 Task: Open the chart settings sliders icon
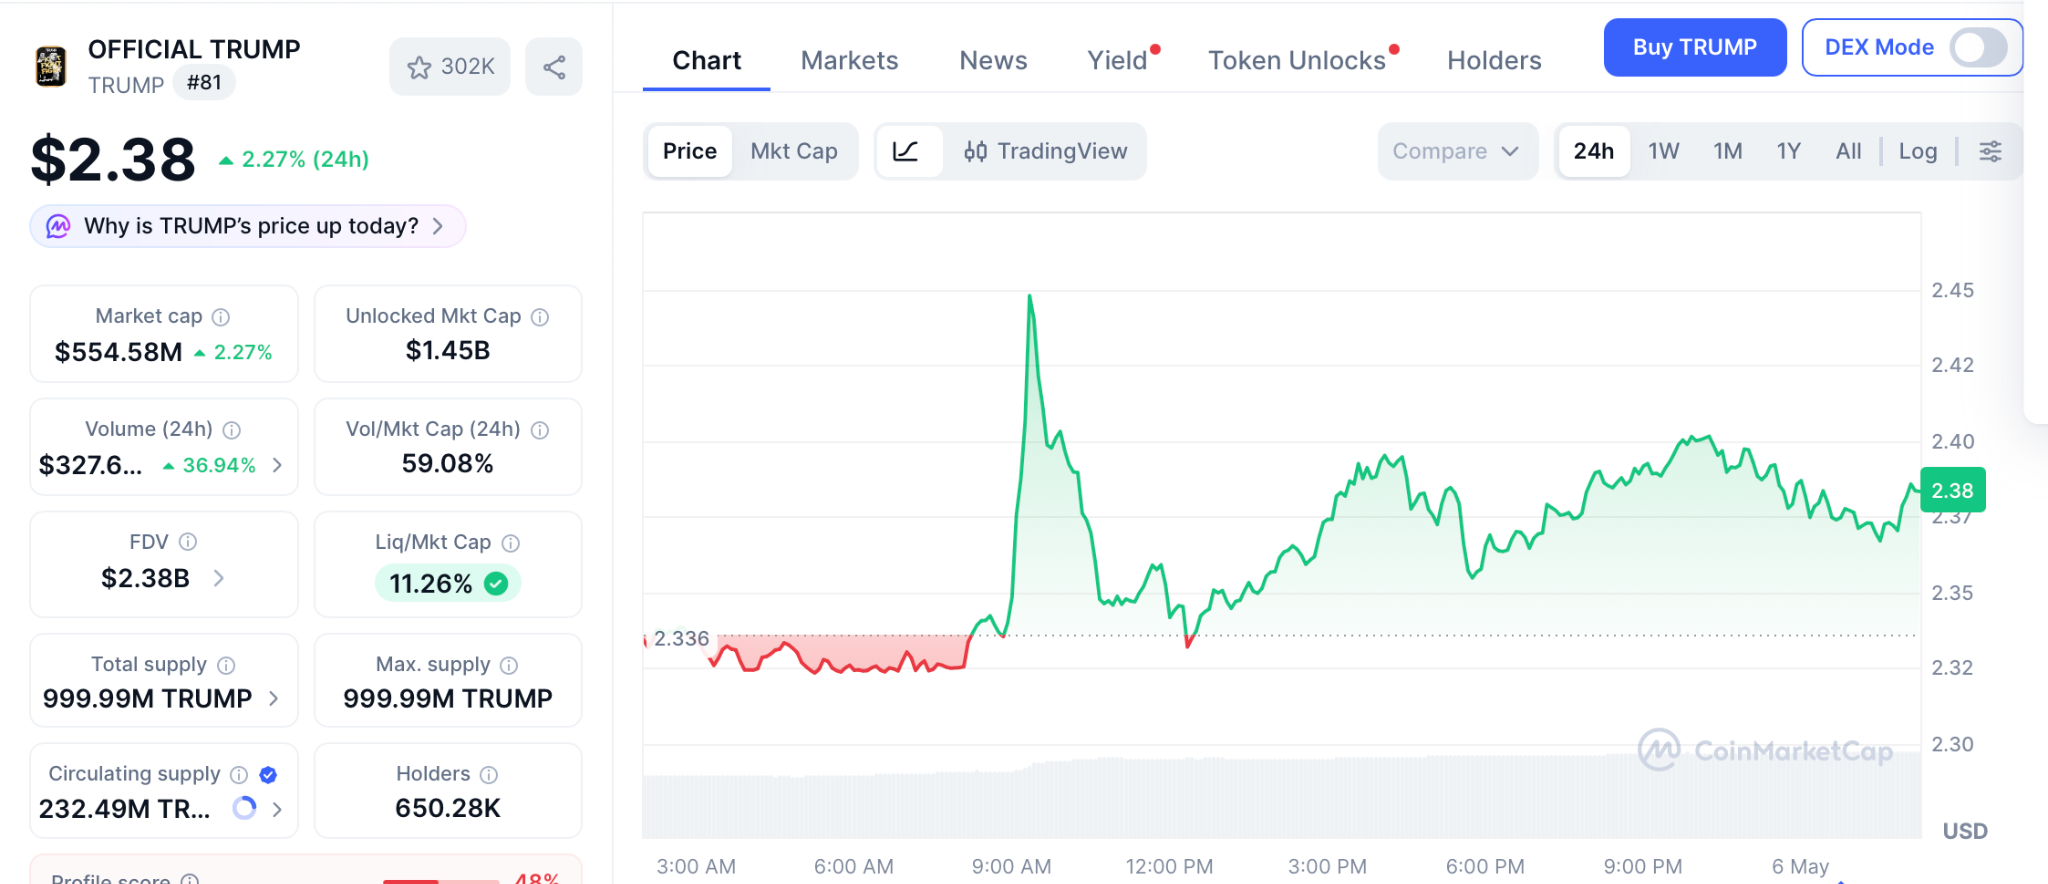tap(1990, 151)
